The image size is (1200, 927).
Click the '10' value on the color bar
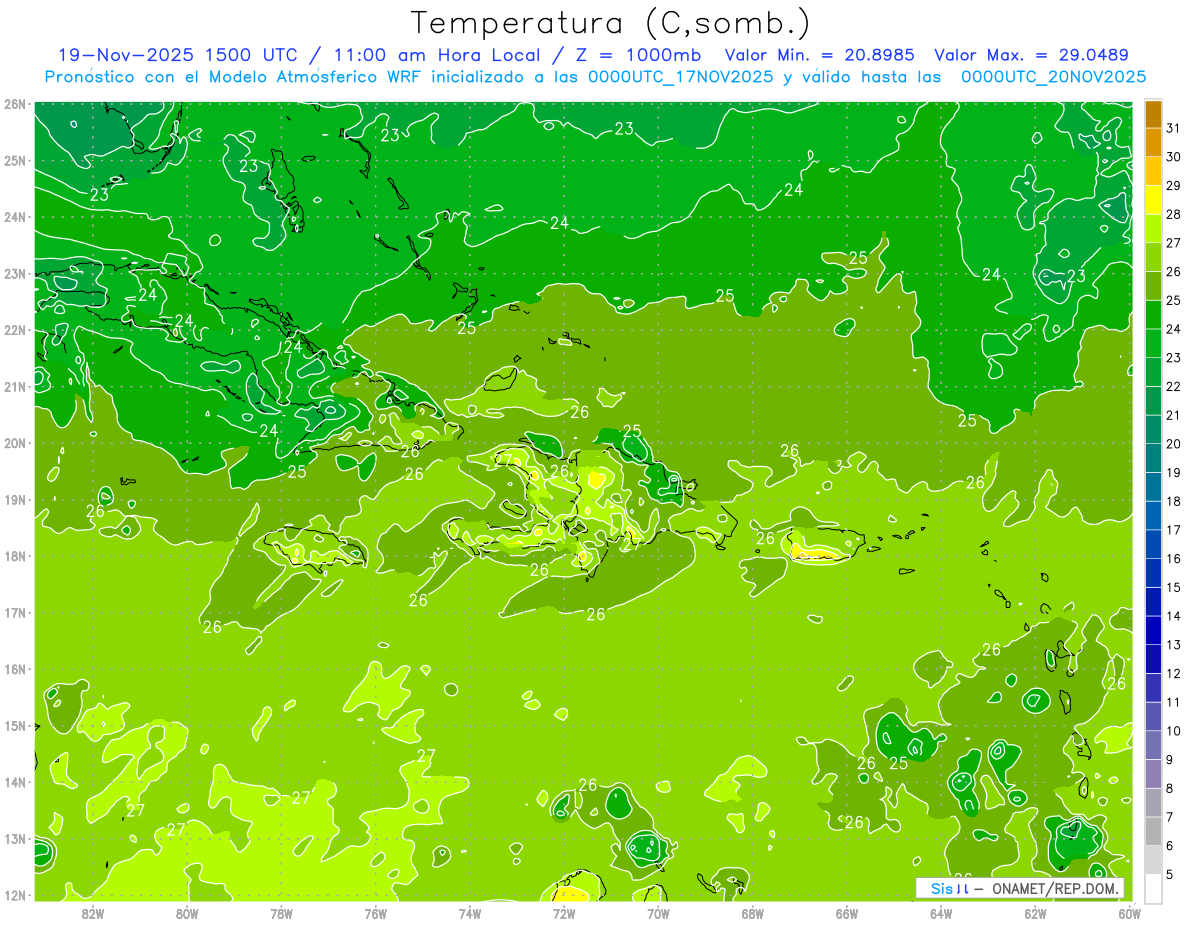(1174, 731)
